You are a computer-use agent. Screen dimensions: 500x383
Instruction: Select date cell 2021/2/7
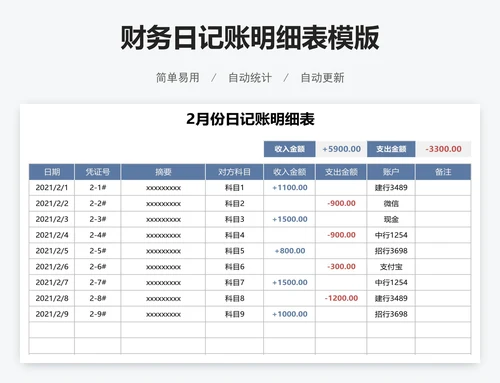(x=52, y=282)
